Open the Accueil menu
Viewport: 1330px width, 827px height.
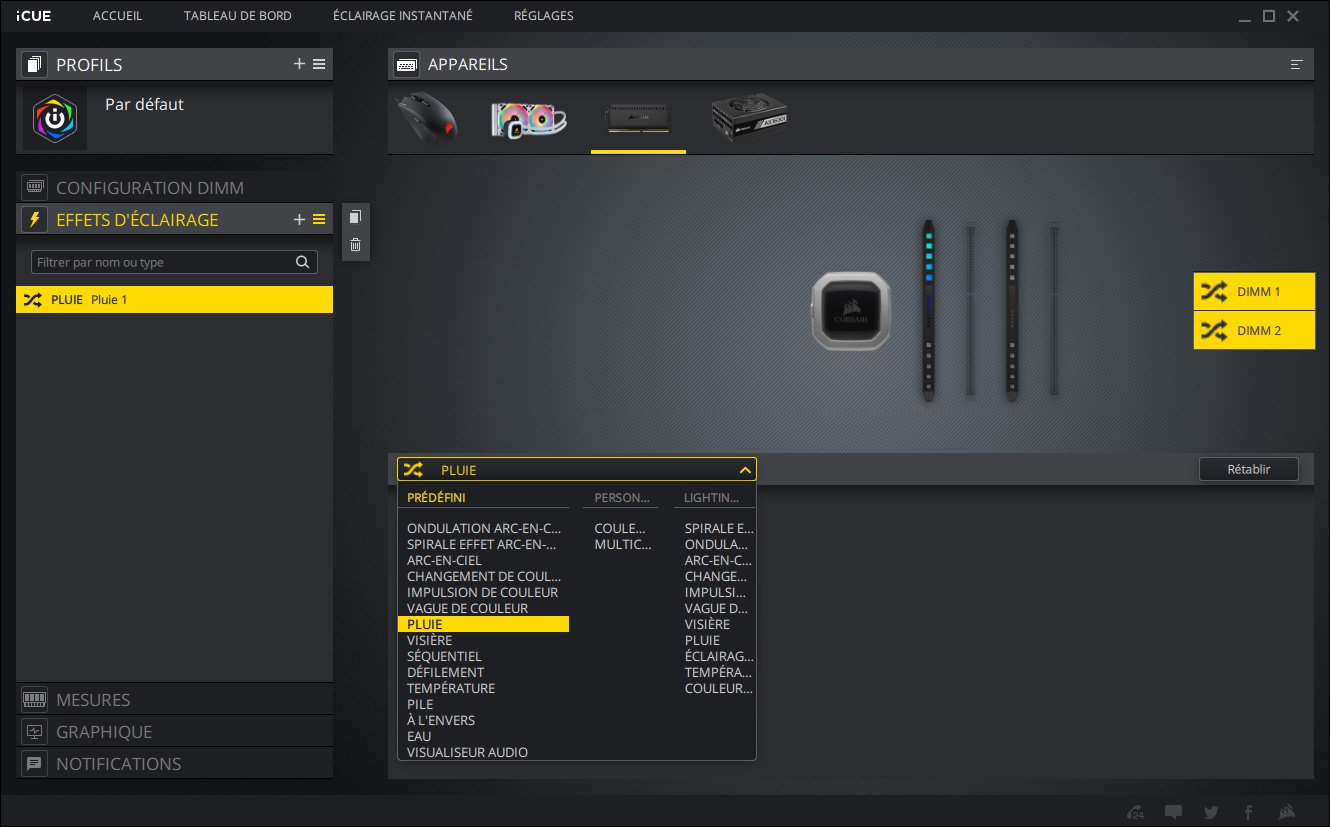point(117,16)
